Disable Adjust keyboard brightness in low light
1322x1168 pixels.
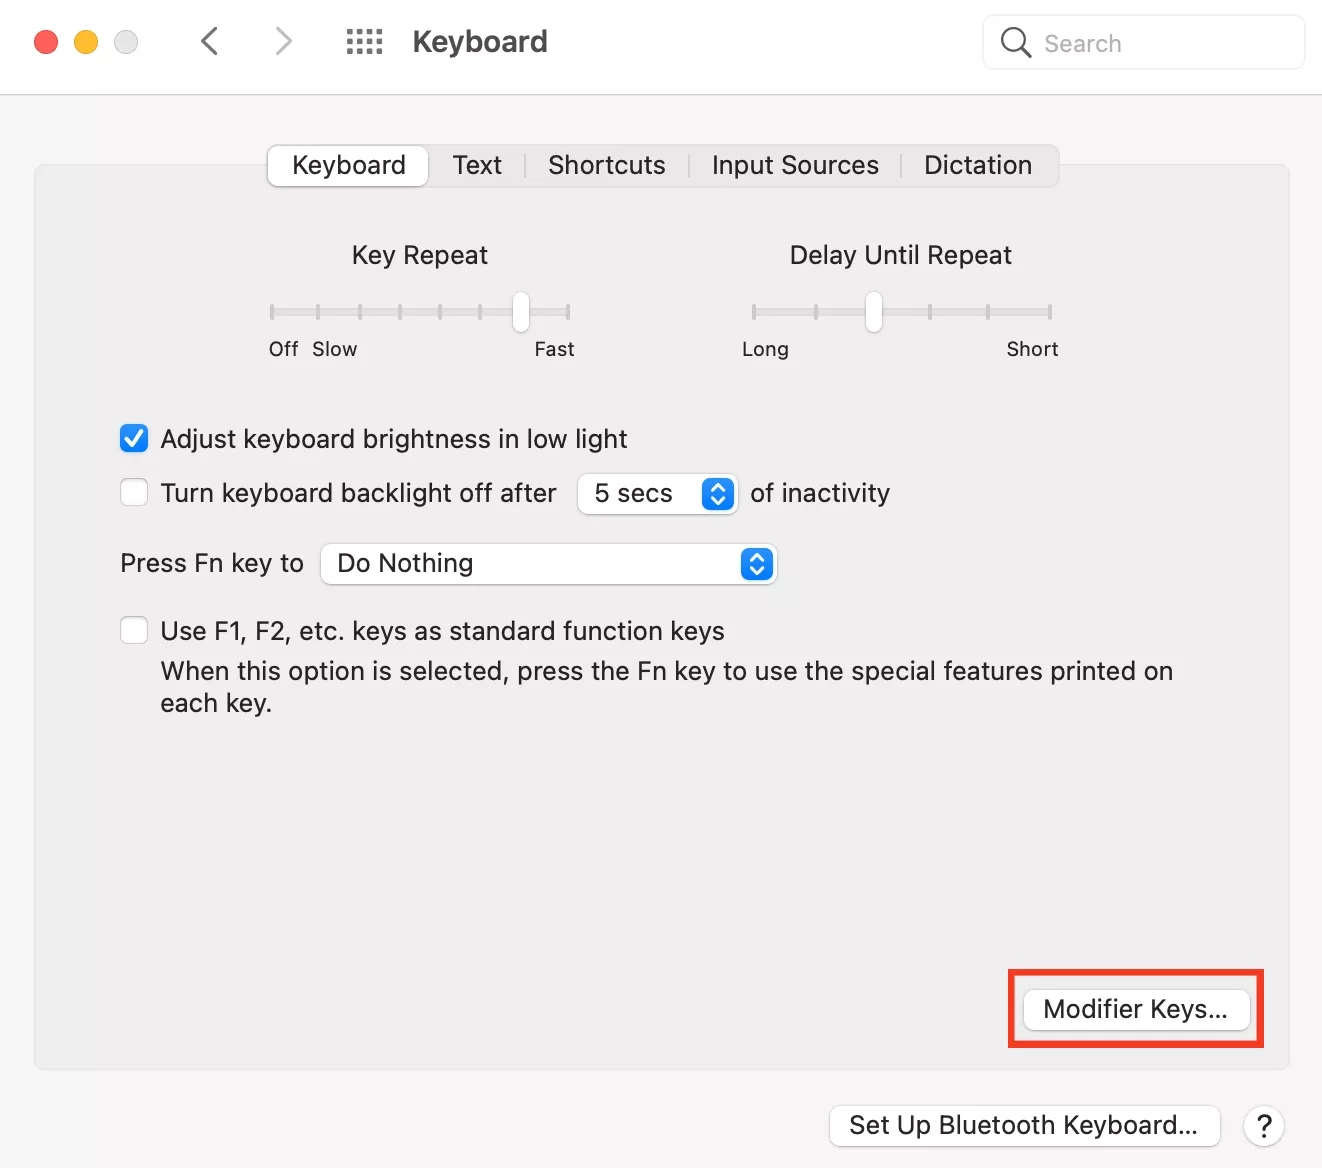134,439
